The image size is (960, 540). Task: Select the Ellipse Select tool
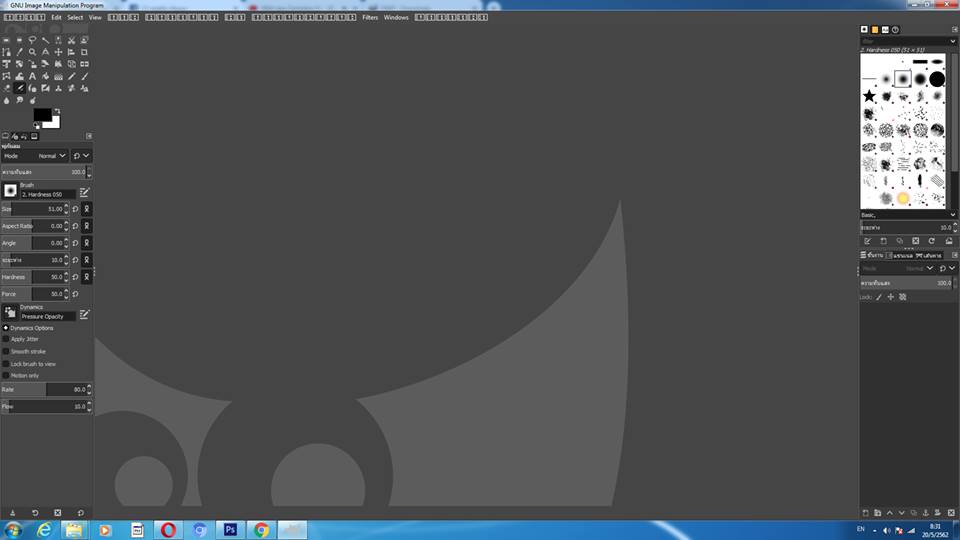20,40
